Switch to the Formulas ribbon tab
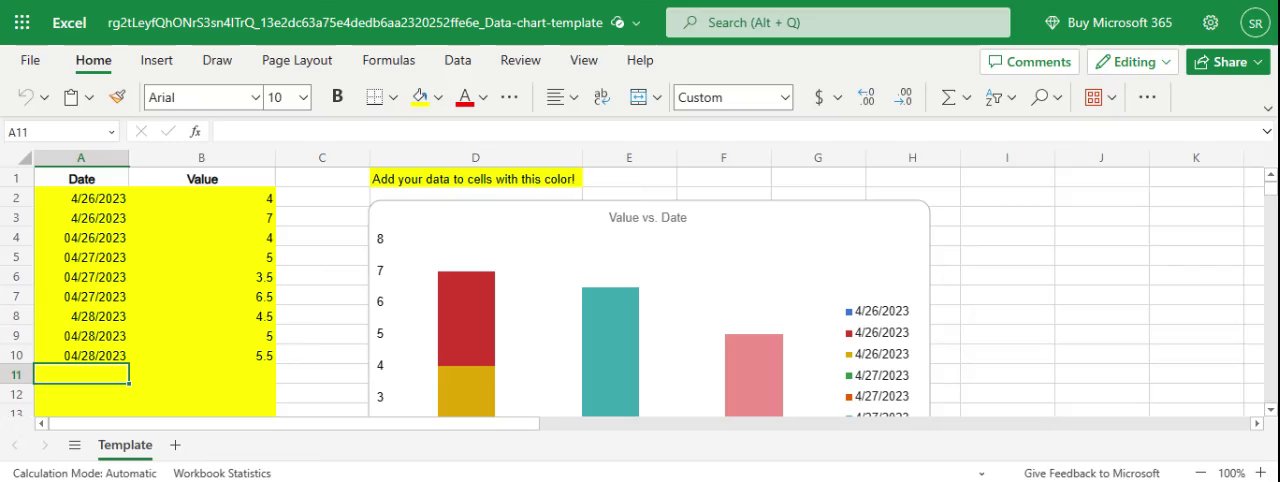This screenshot has width=1280, height=482. click(388, 60)
